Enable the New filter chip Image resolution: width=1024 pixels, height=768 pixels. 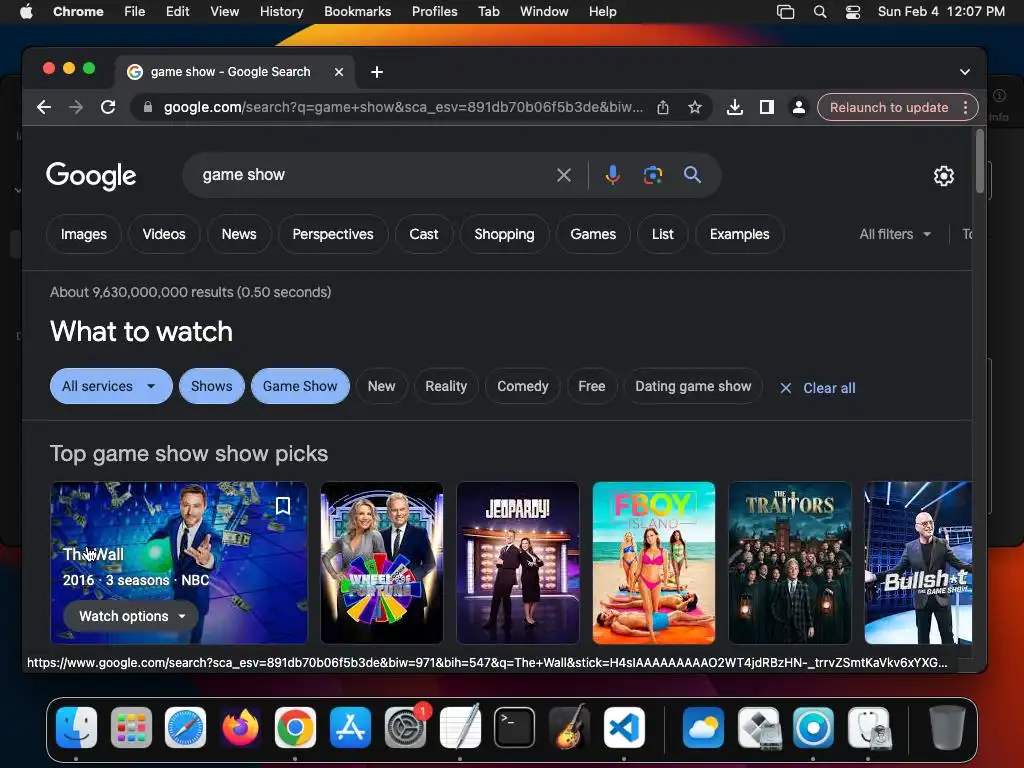(x=381, y=386)
